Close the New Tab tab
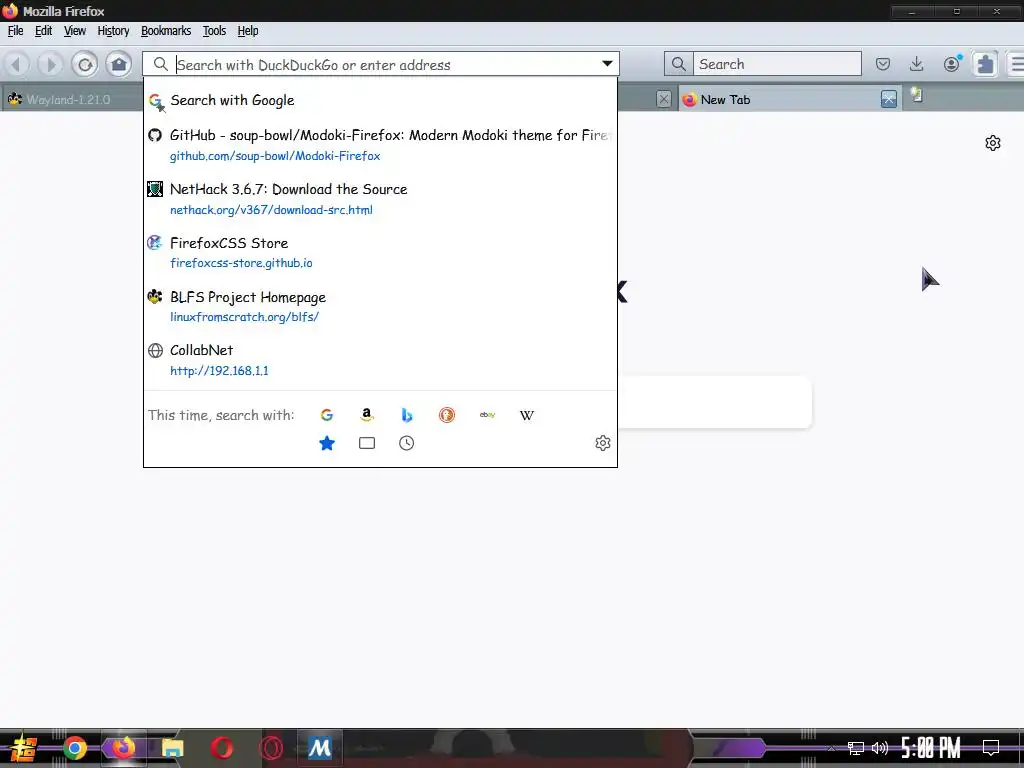This screenshot has width=1024, height=768. coord(889,99)
